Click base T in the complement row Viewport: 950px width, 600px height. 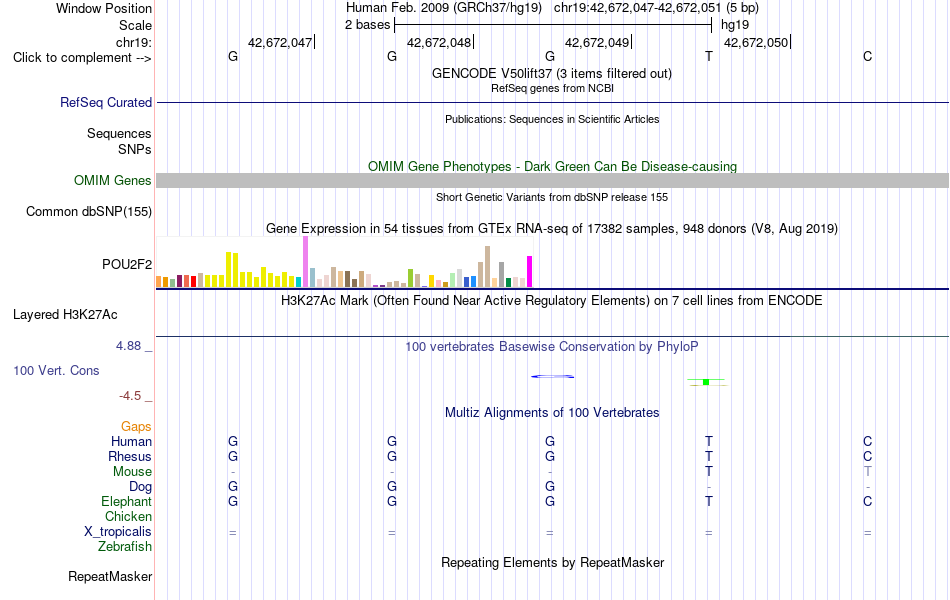point(709,56)
